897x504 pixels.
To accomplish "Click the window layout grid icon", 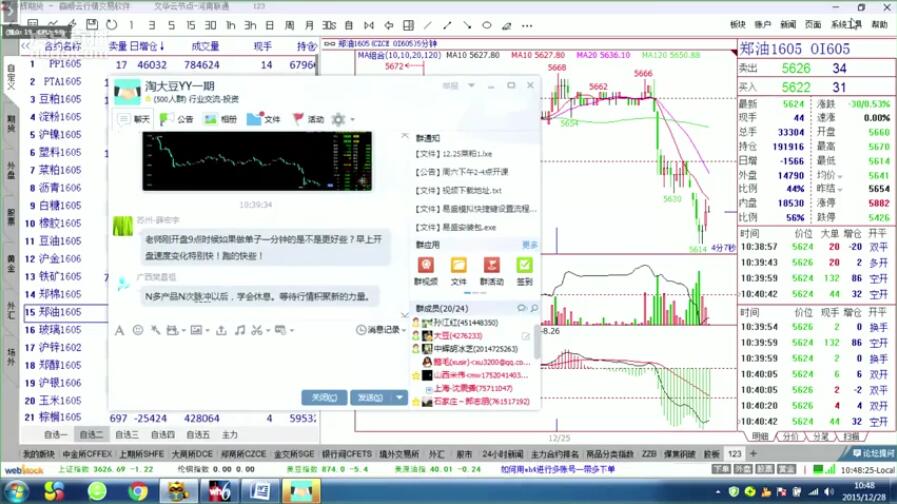I will tap(408, 25).
